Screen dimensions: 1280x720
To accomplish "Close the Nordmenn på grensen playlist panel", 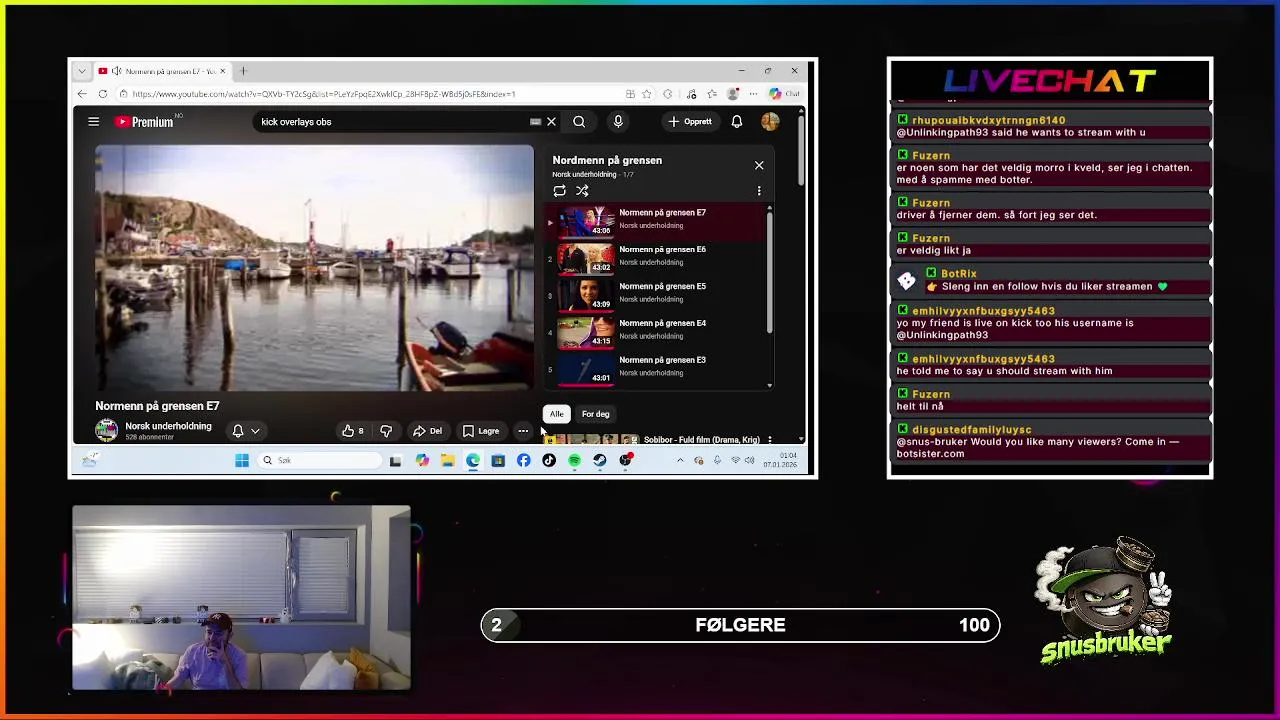I will tap(759, 165).
